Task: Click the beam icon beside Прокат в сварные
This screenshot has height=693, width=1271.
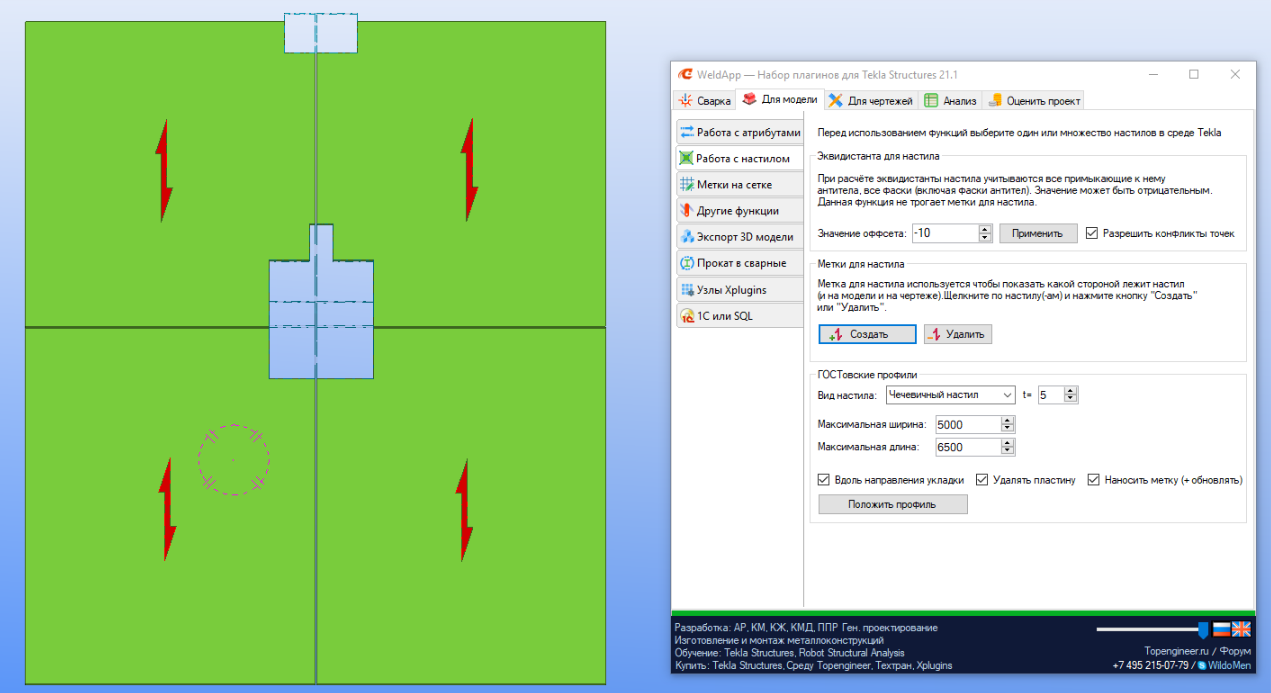Action: [687, 263]
